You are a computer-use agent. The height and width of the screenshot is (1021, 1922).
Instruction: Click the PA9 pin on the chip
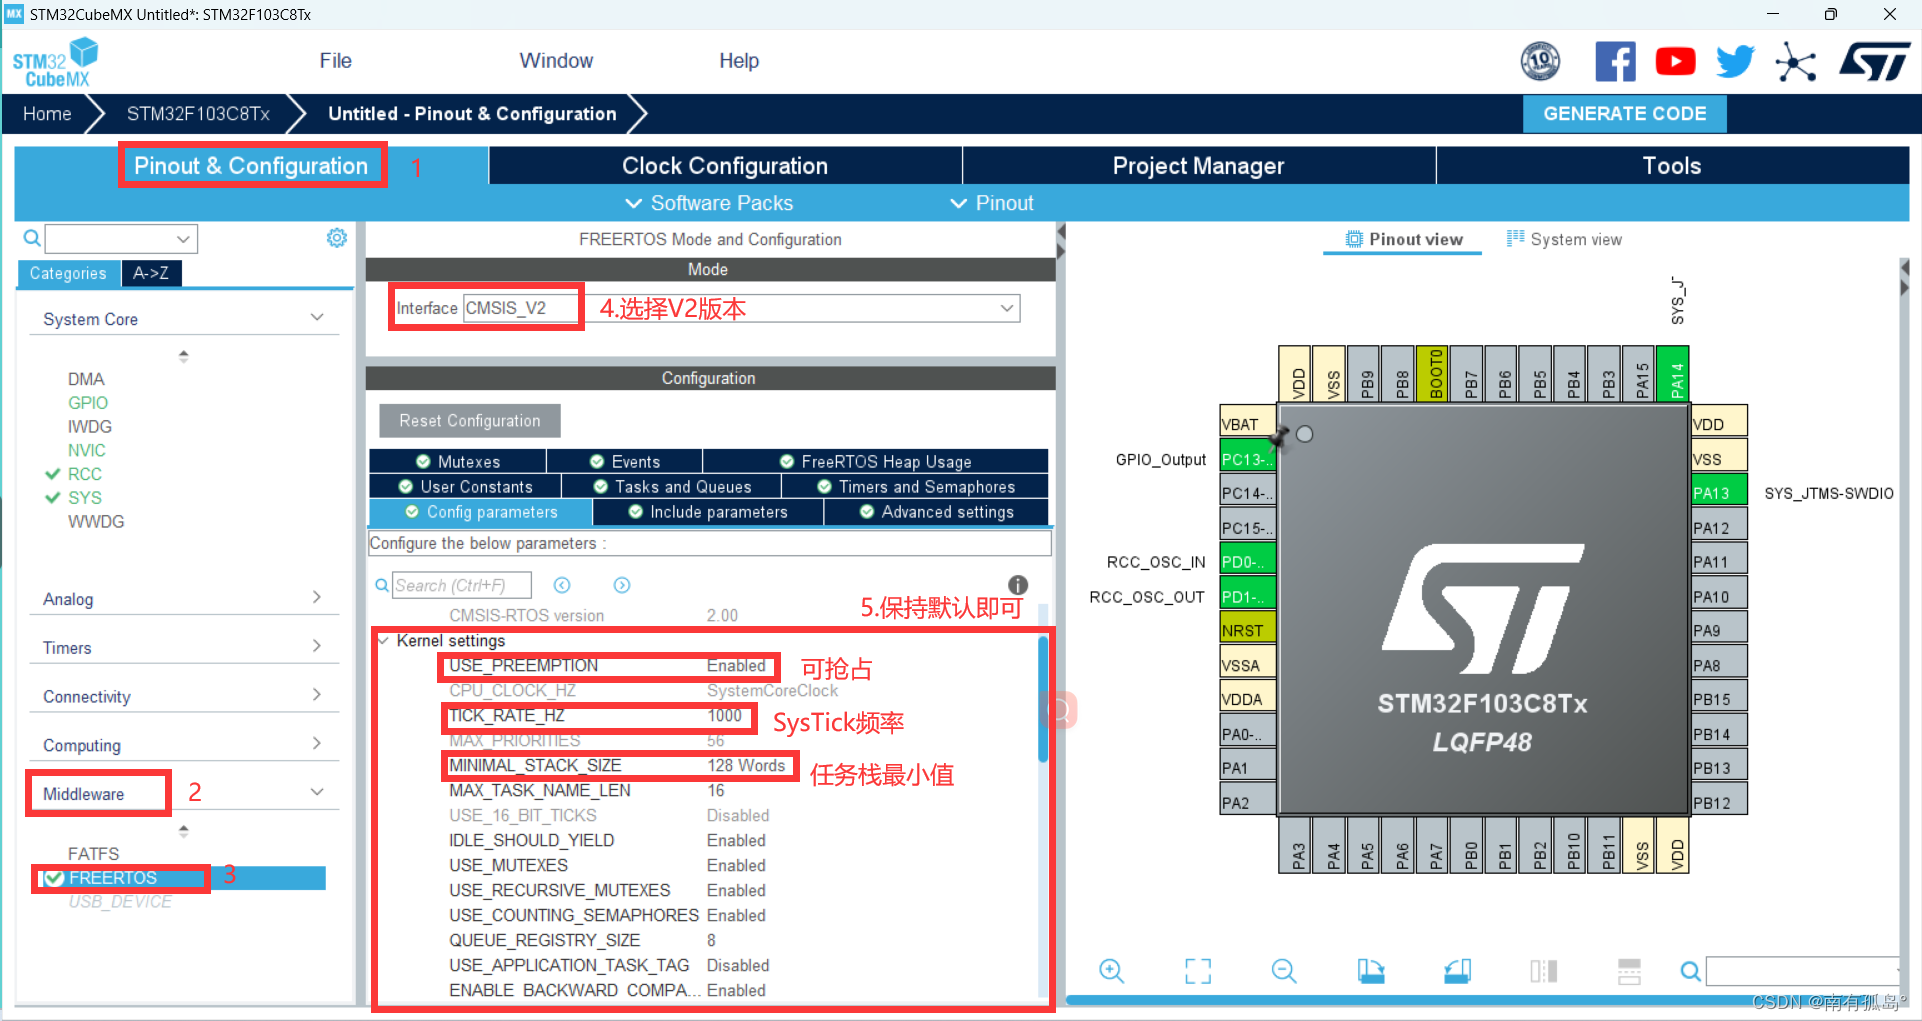(x=1719, y=630)
